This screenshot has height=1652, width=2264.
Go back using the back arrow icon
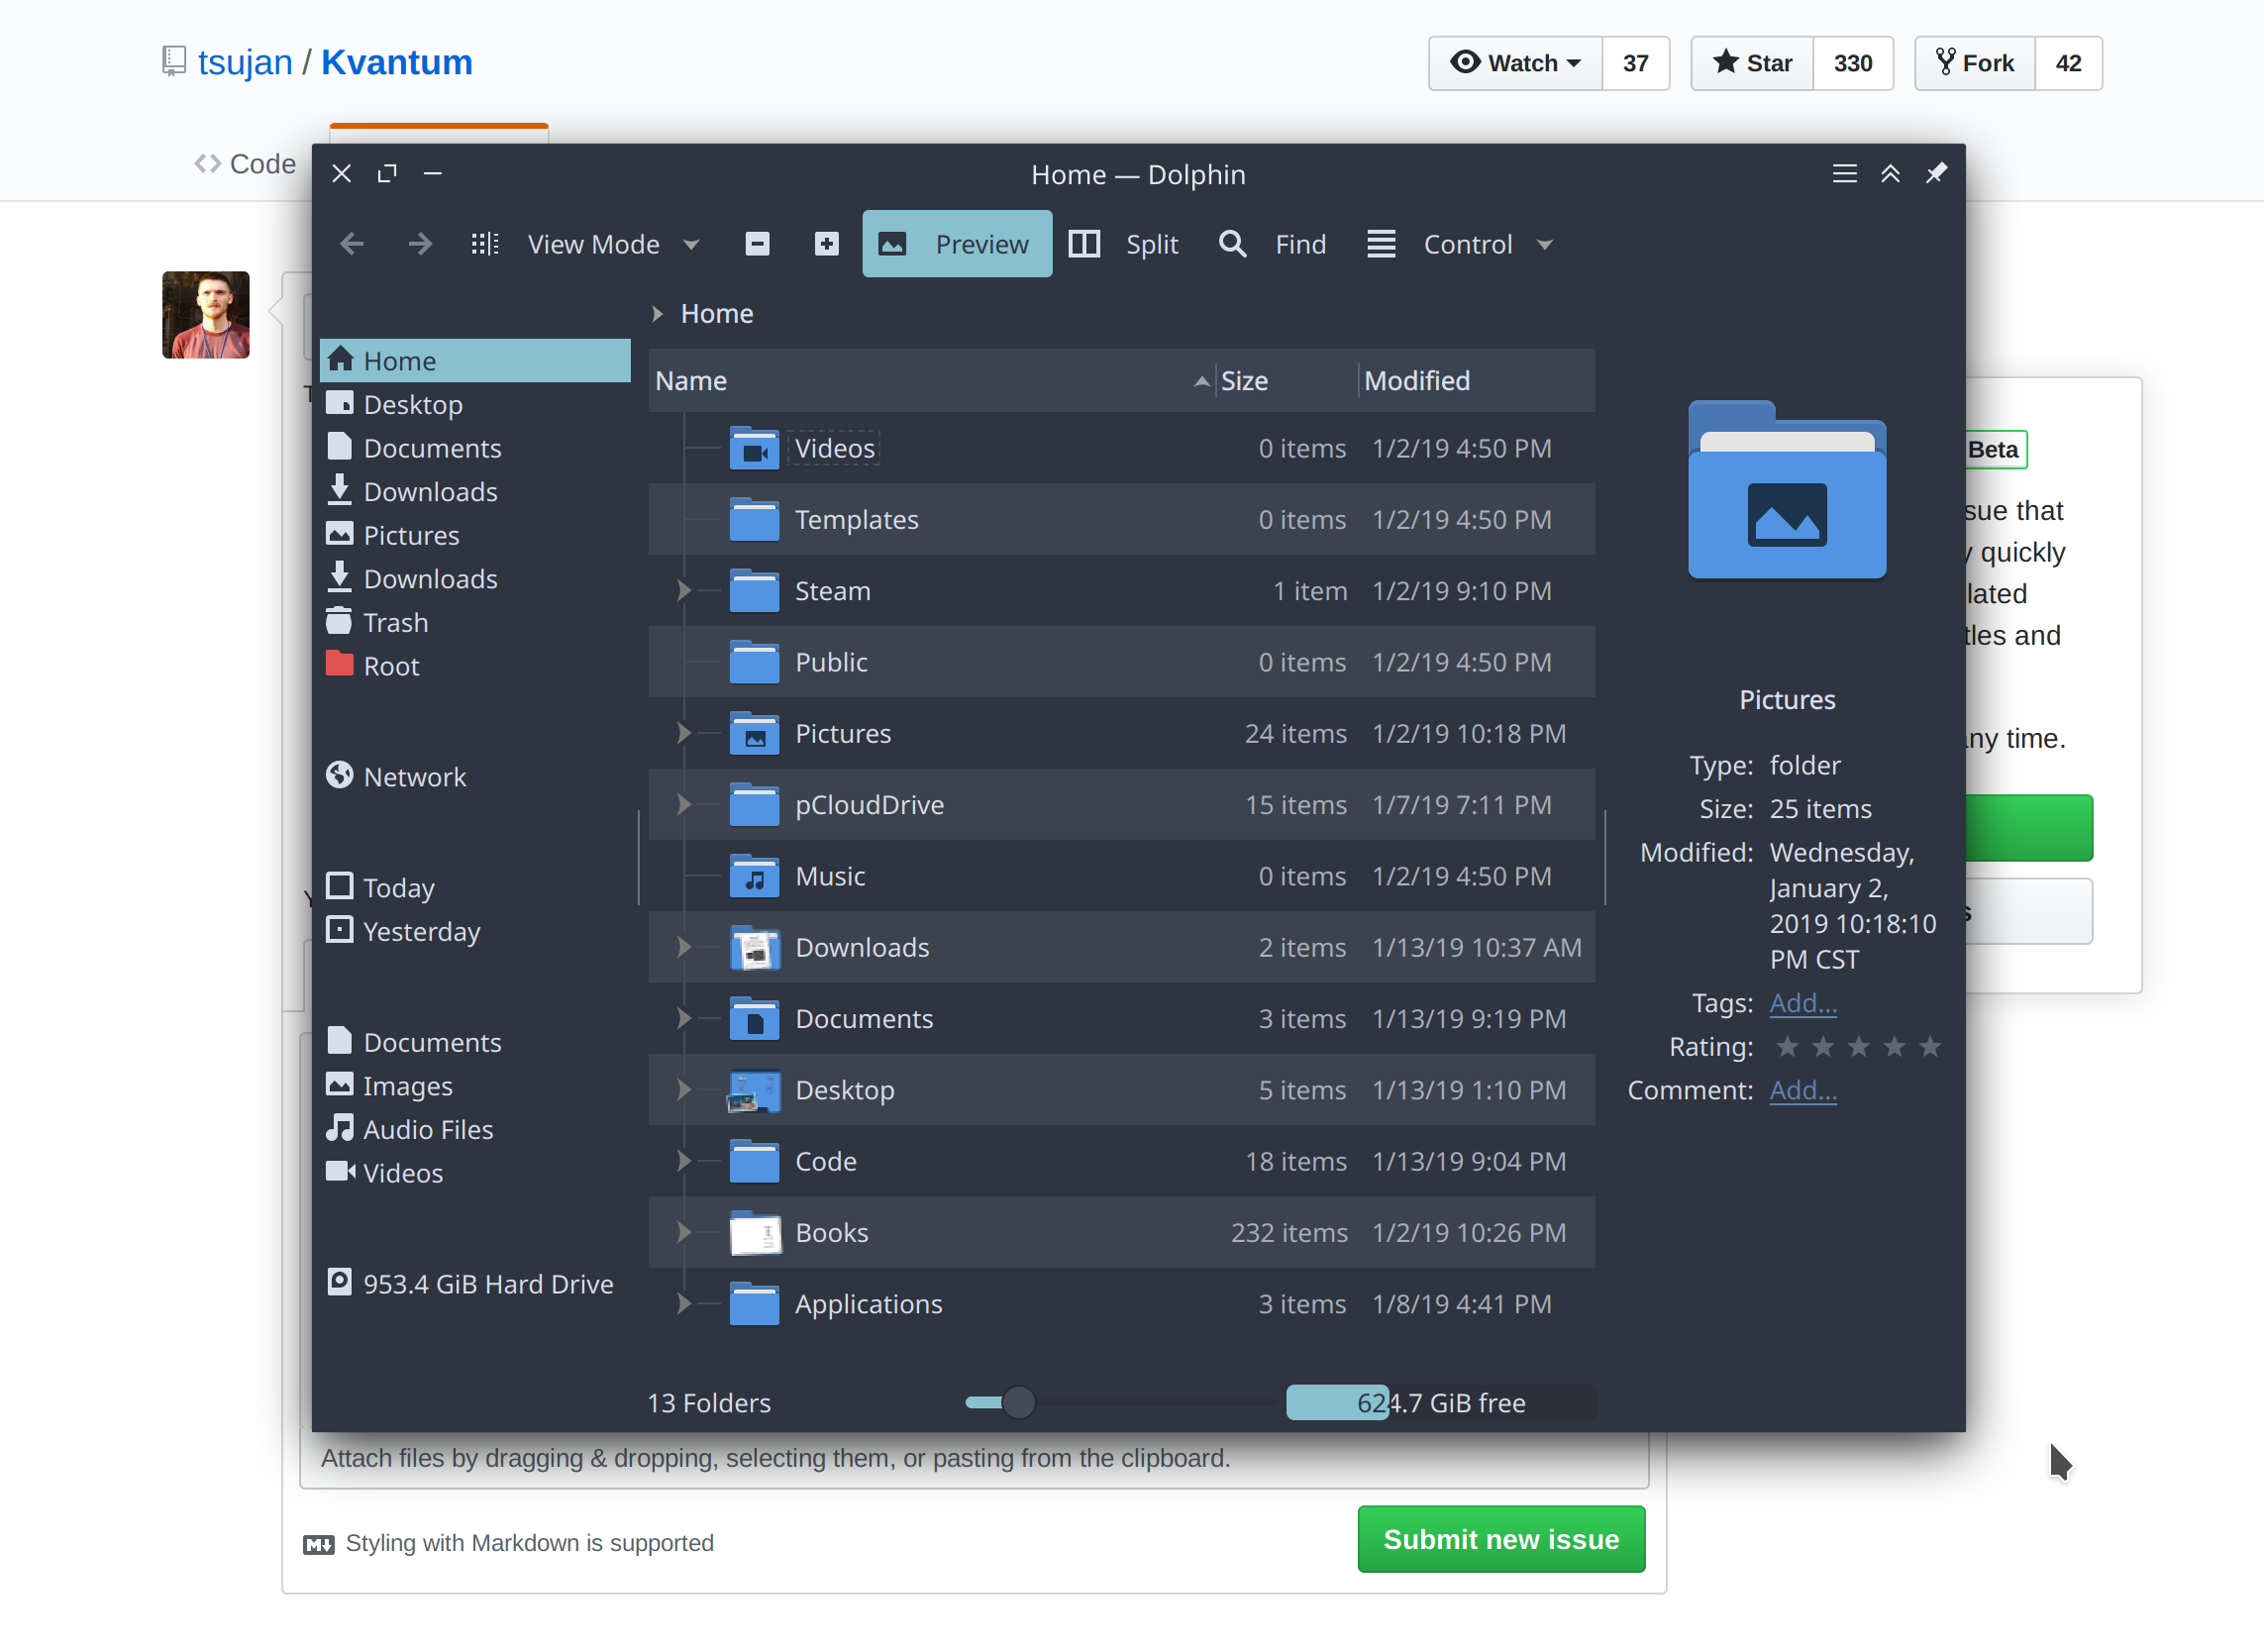pos(352,243)
